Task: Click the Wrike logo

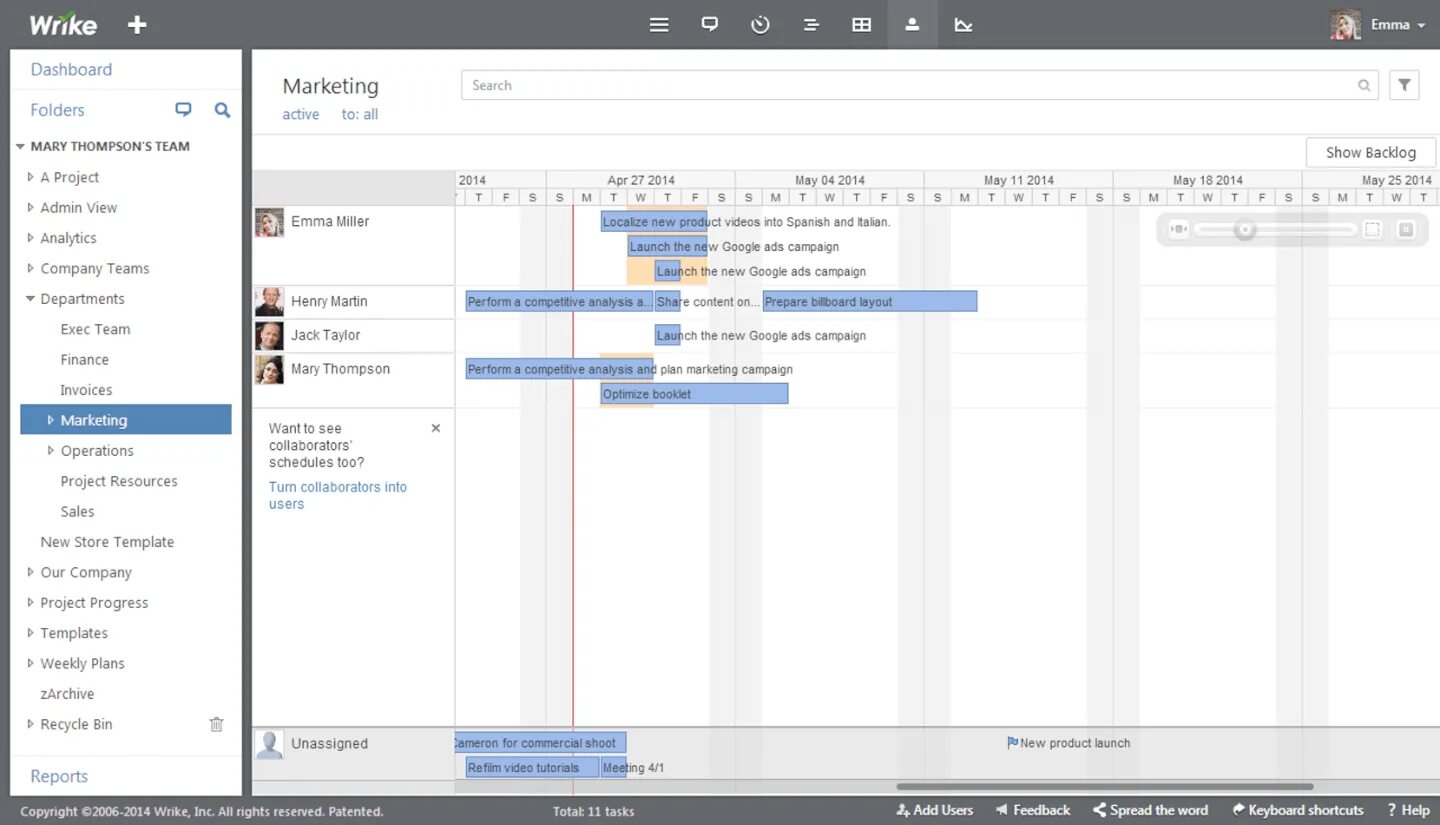Action: [62, 24]
